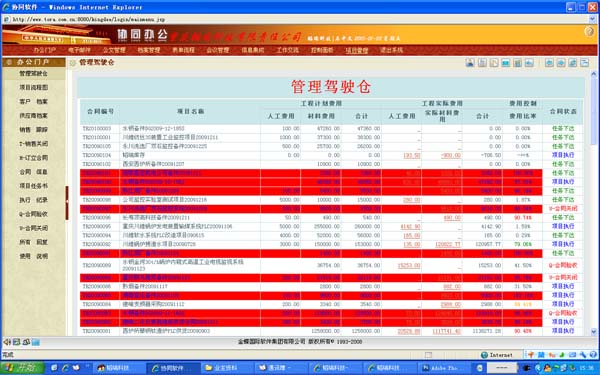Screen dimensions: 600x375
Task: Click the -900.00 material cost link
Action: click(451, 155)
